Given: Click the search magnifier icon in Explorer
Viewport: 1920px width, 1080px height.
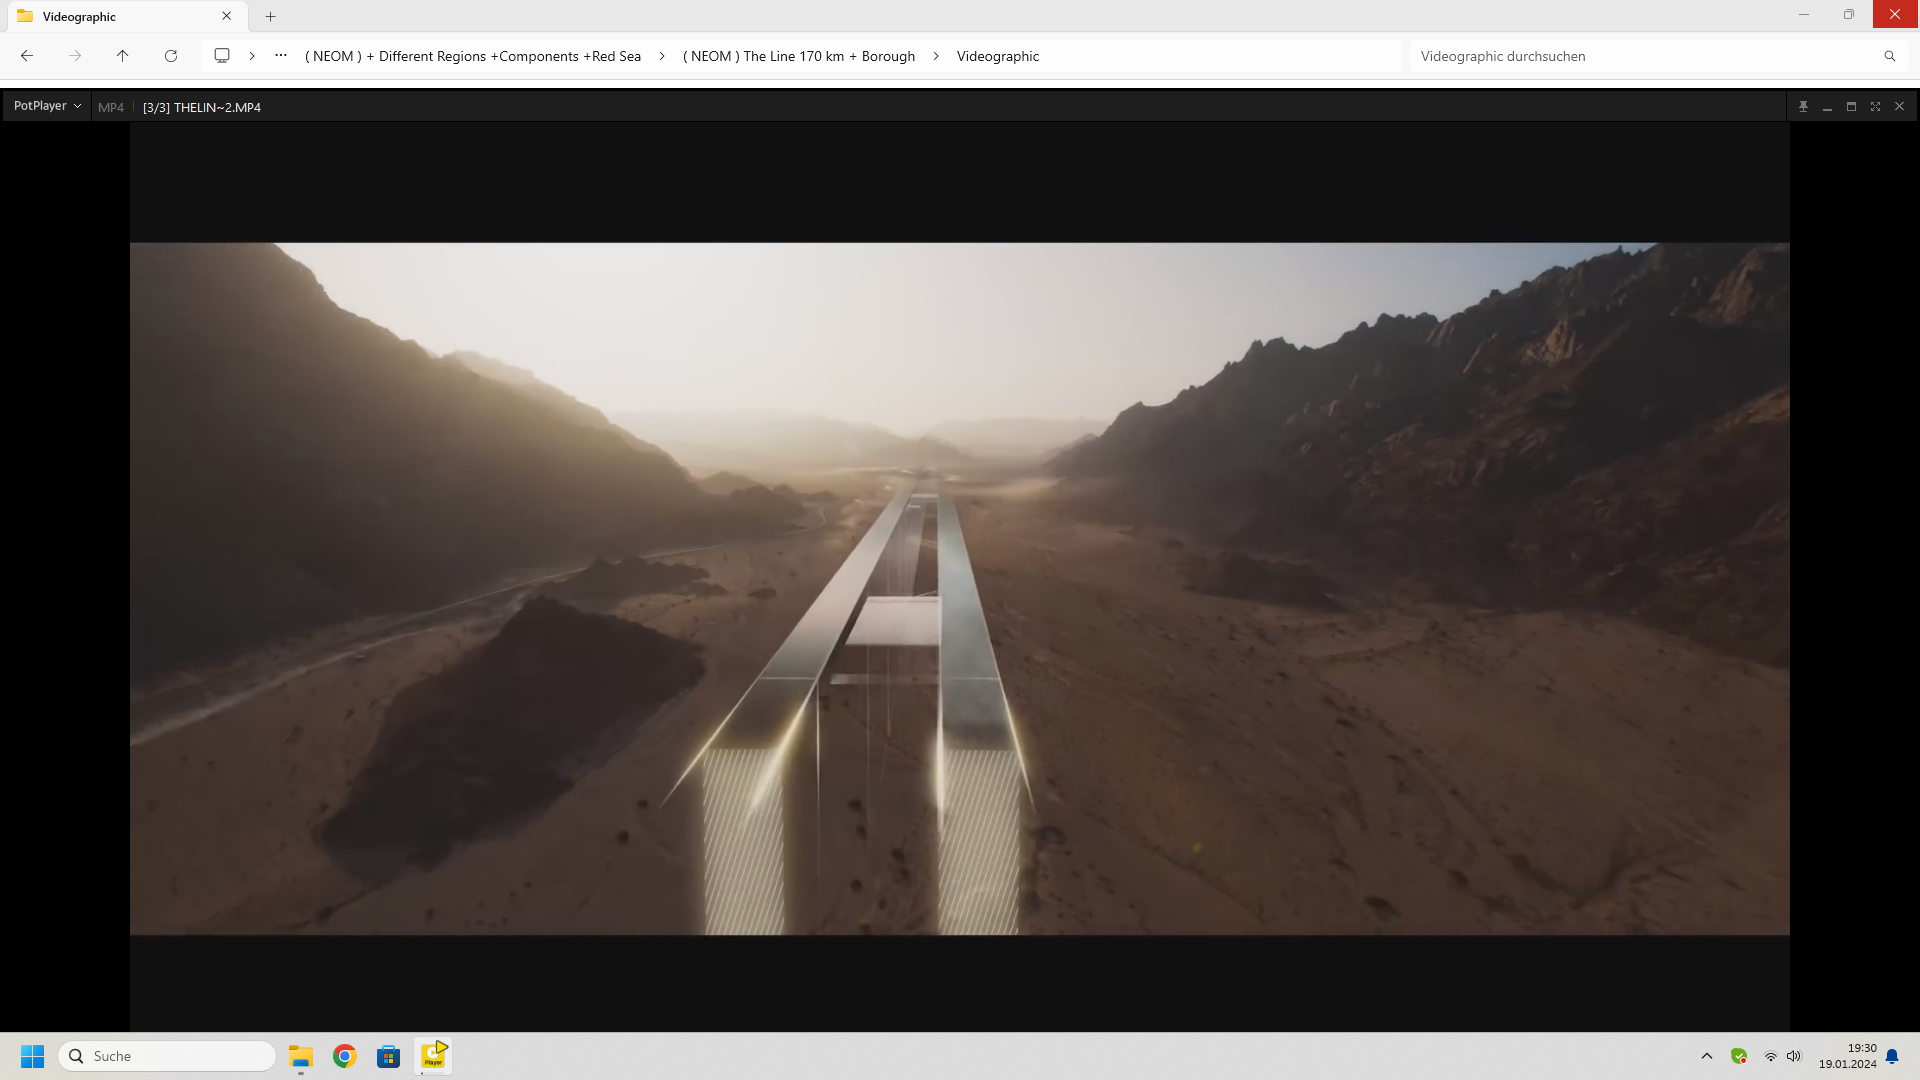Looking at the screenshot, I should 1890,56.
